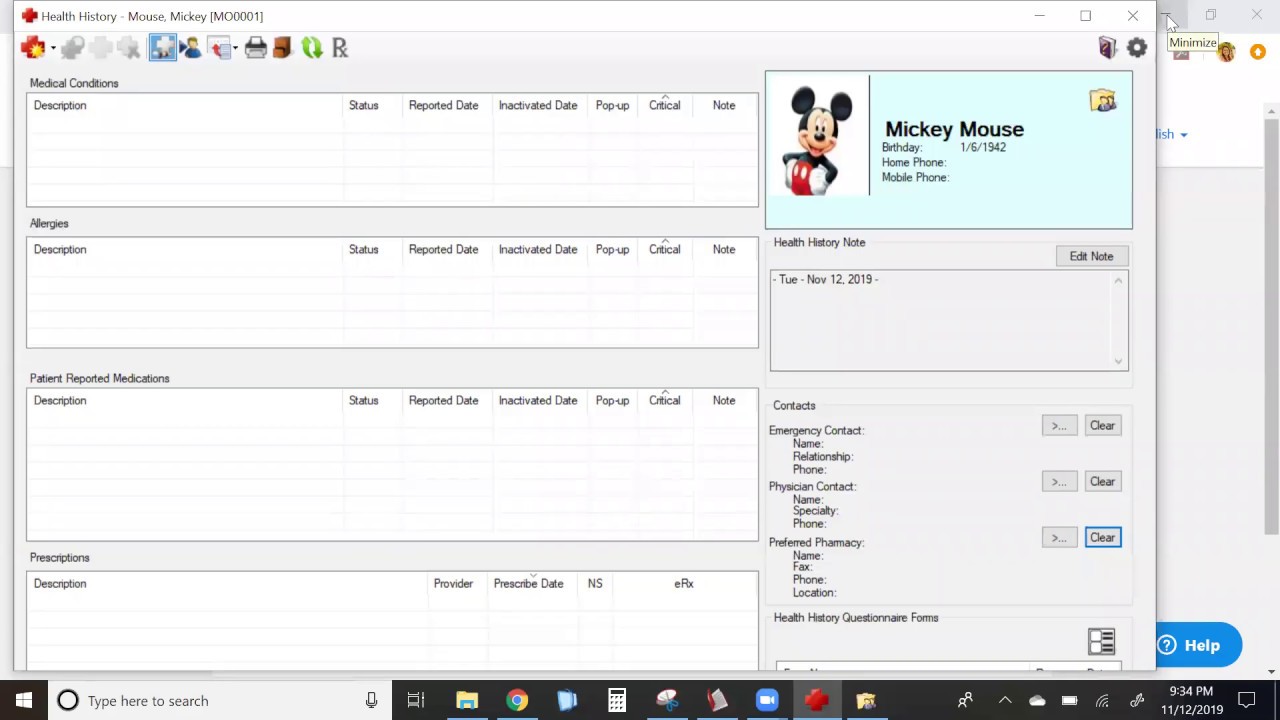Open File Explorer from the taskbar

point(467,700)
